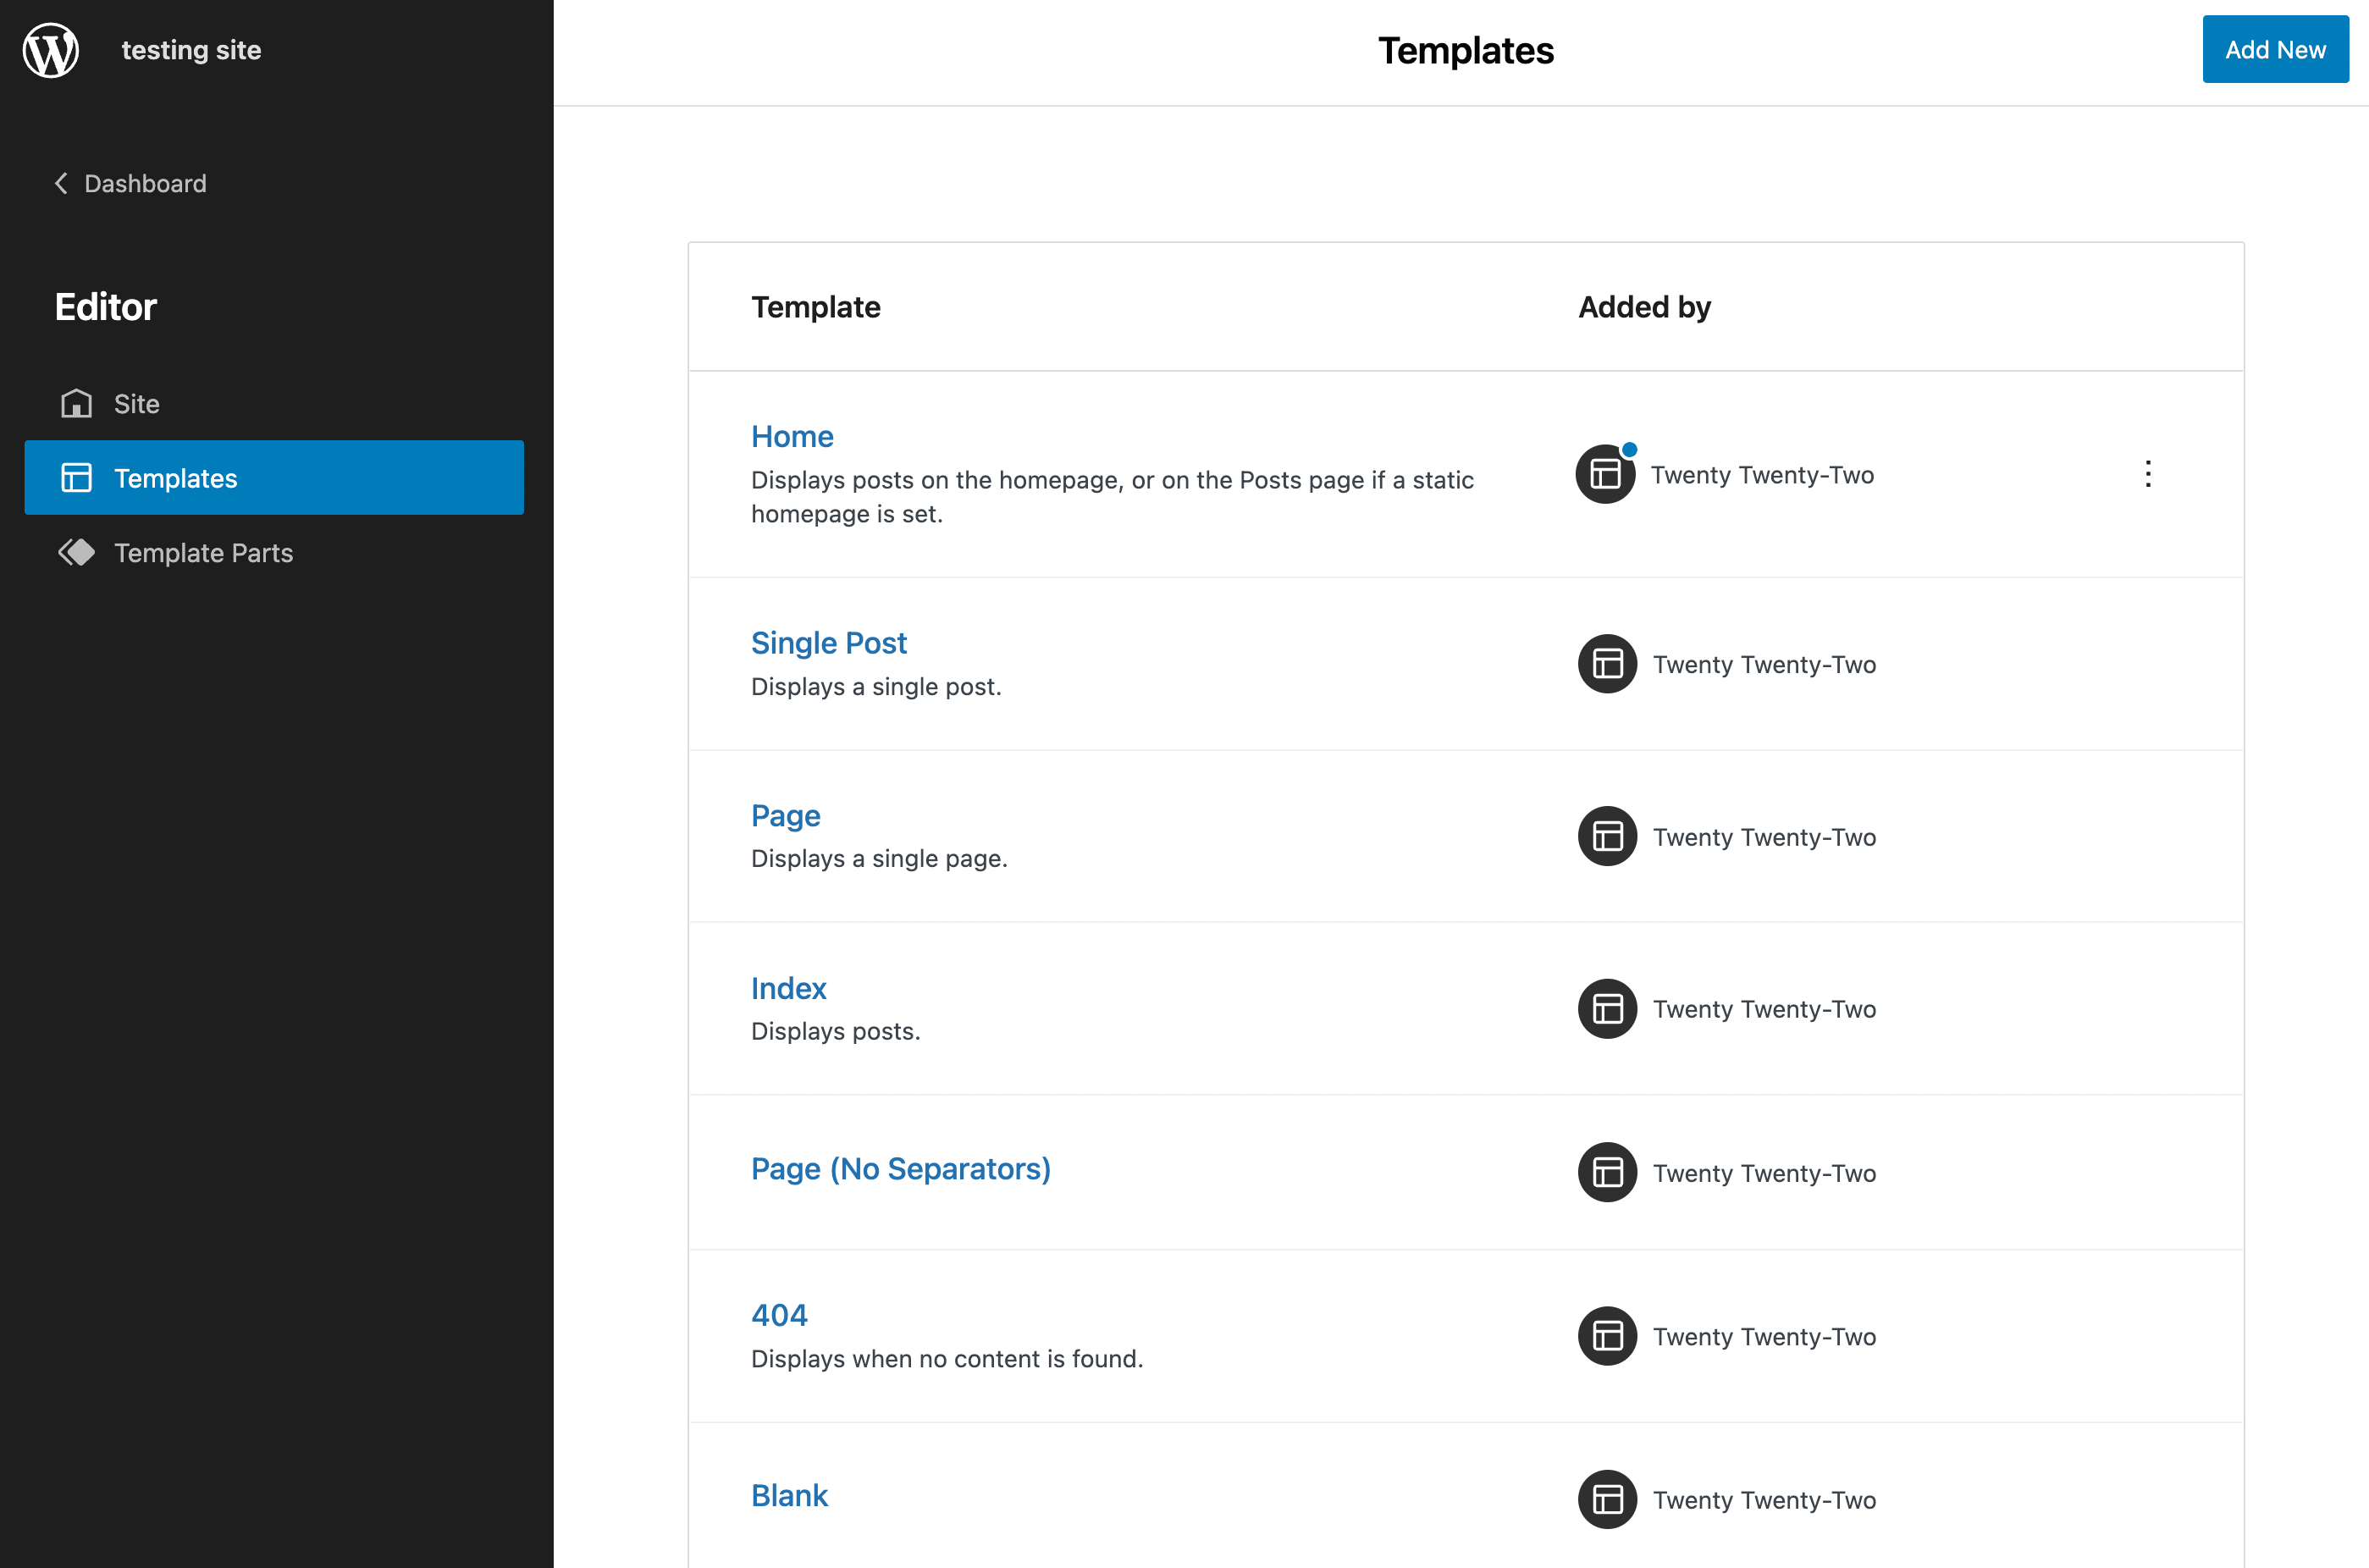Go back via the Dashboard chevron
The width and height of the screenshot is (2369, 1568).
61,184
